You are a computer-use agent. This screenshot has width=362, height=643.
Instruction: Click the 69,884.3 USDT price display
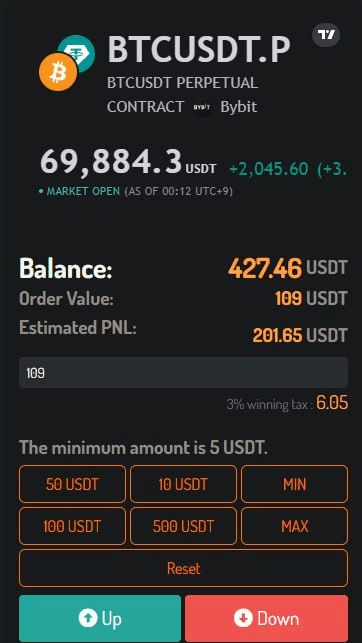[x=127, y=162]
